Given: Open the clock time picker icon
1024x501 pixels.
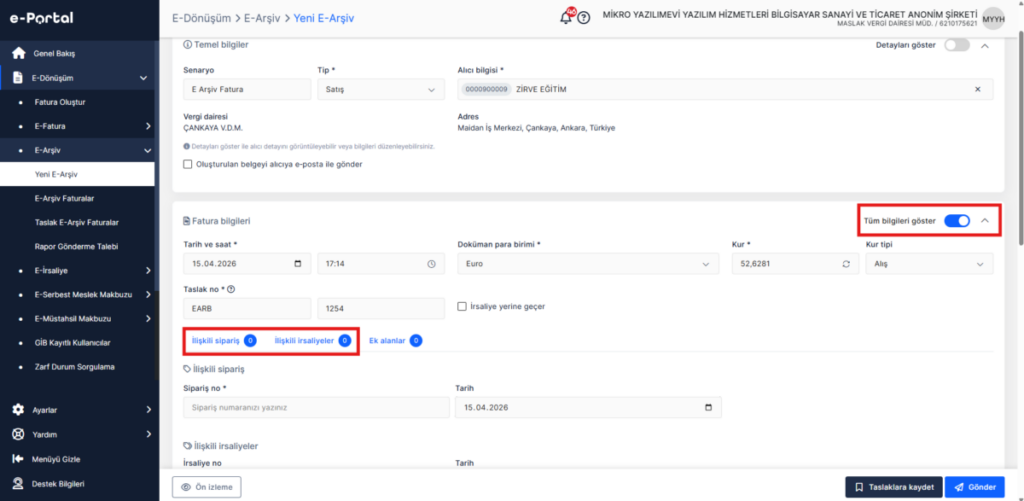Looking at the screenshot, I should click(x=431, y=264).
